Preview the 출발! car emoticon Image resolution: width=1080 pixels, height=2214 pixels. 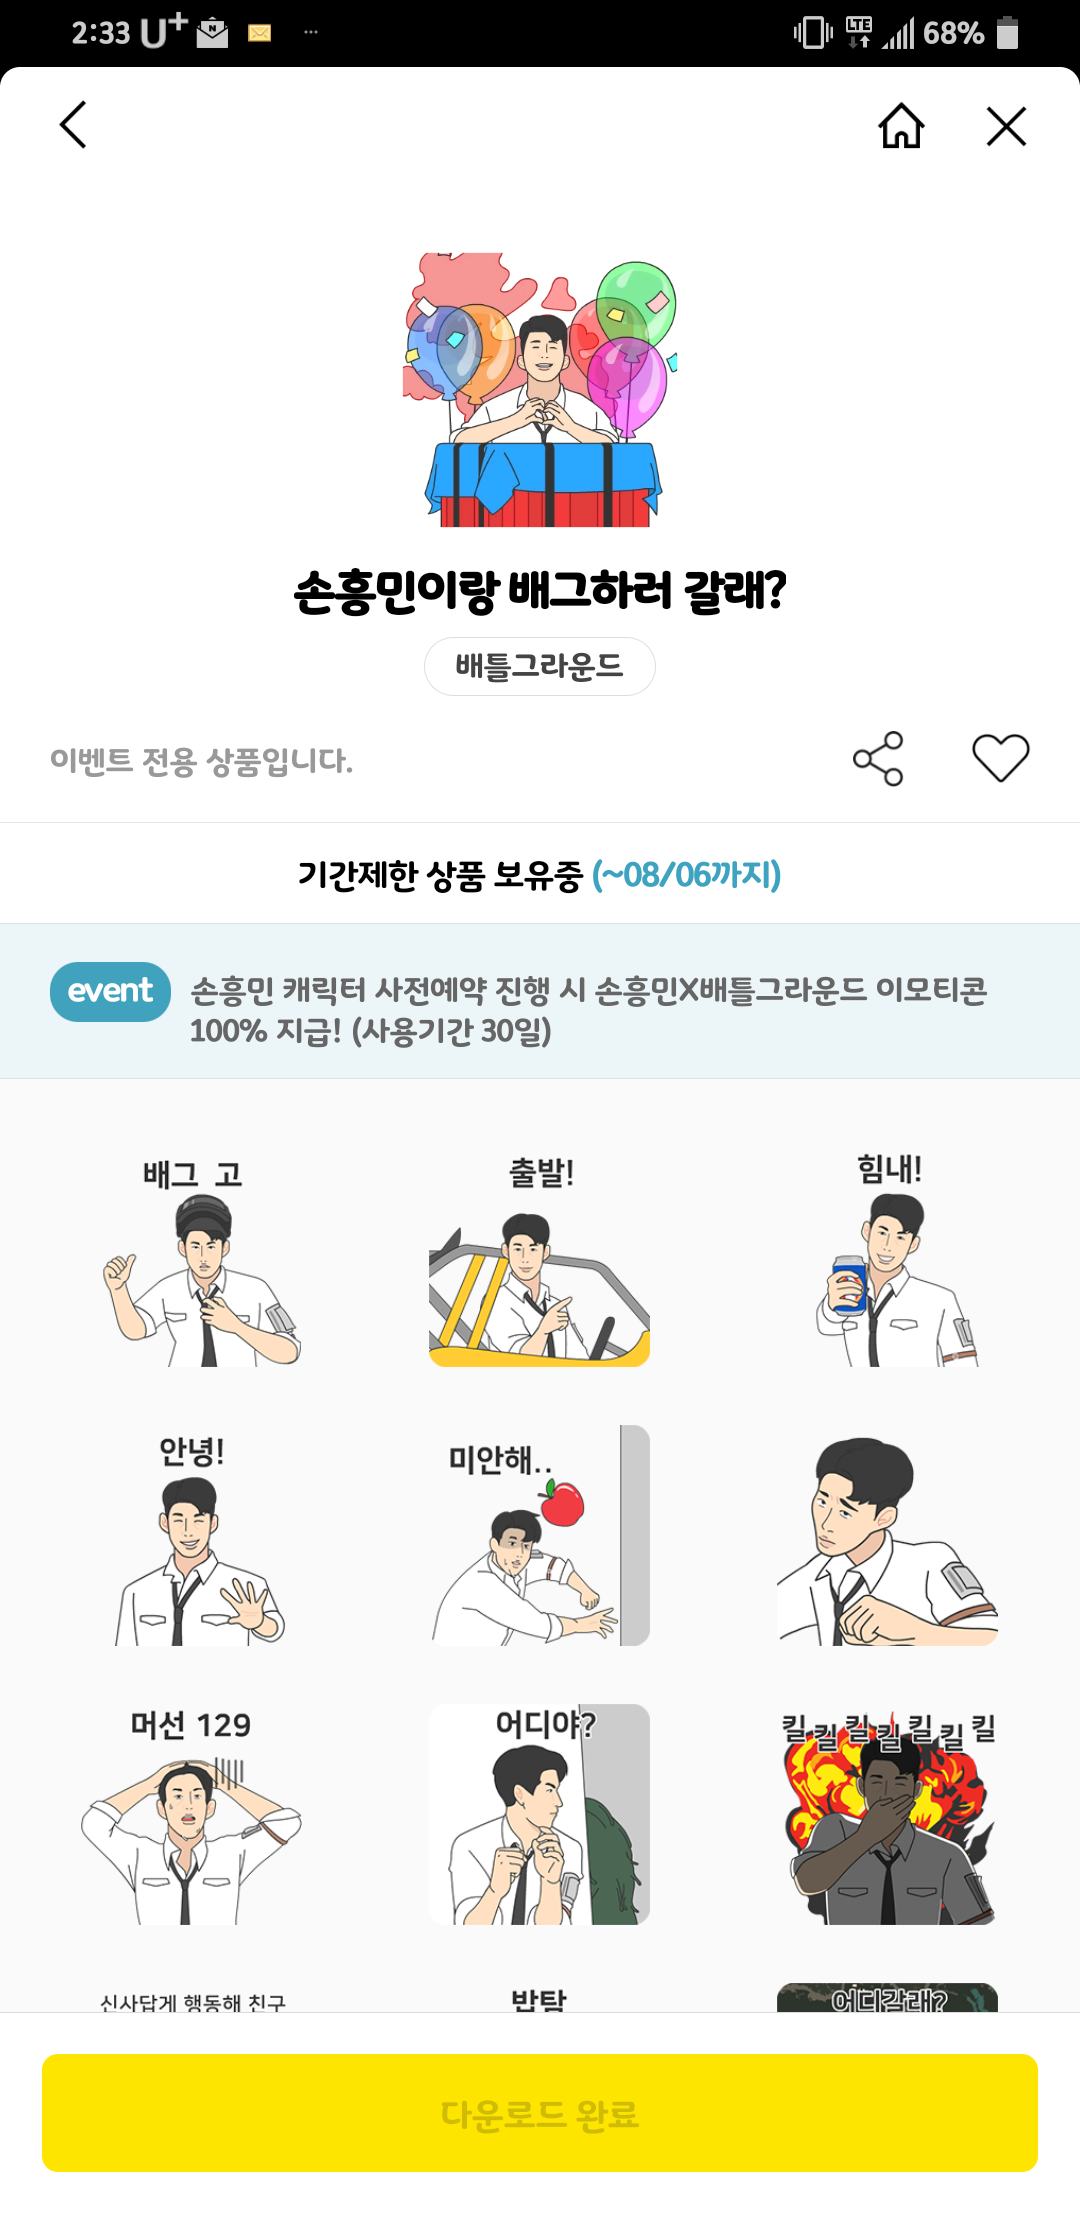540,1257
